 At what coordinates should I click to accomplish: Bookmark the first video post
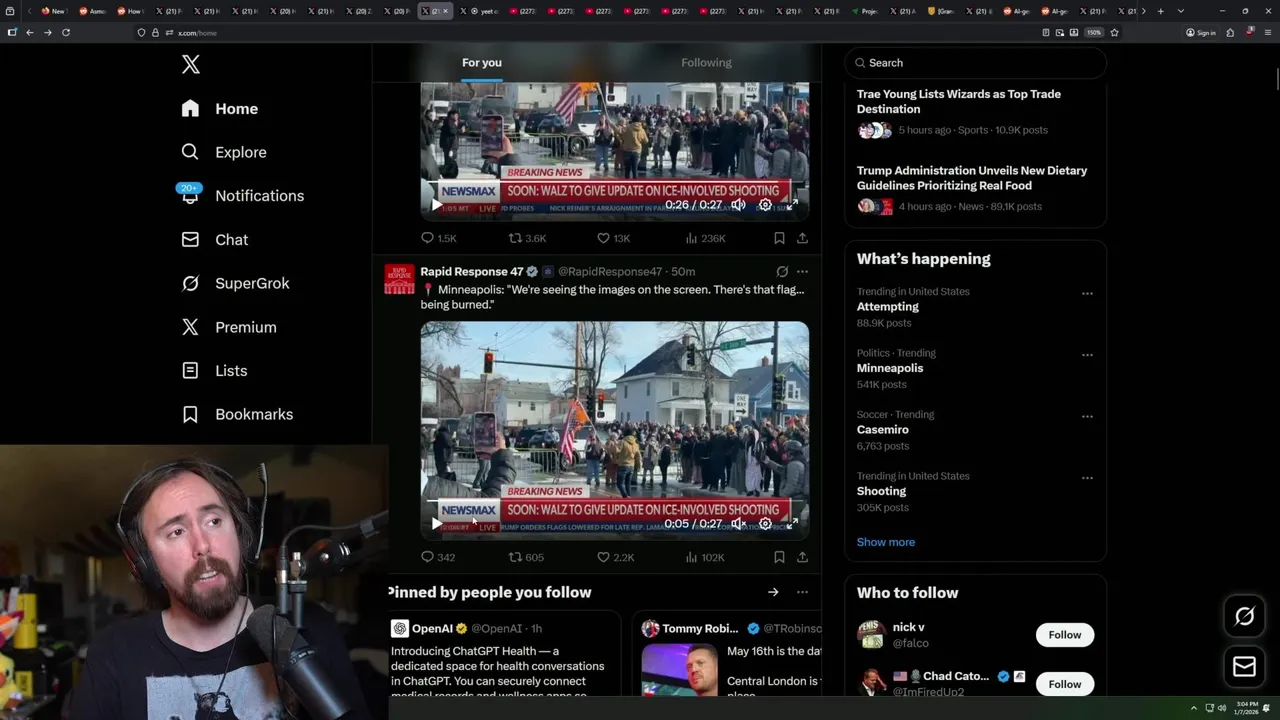point(779,238)
